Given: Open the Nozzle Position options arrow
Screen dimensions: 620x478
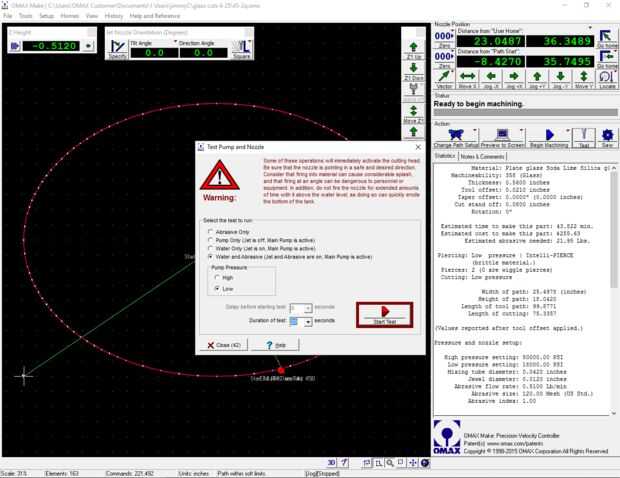Looking at the screenshot, I should pyautogui.click(x=590, y=28).
